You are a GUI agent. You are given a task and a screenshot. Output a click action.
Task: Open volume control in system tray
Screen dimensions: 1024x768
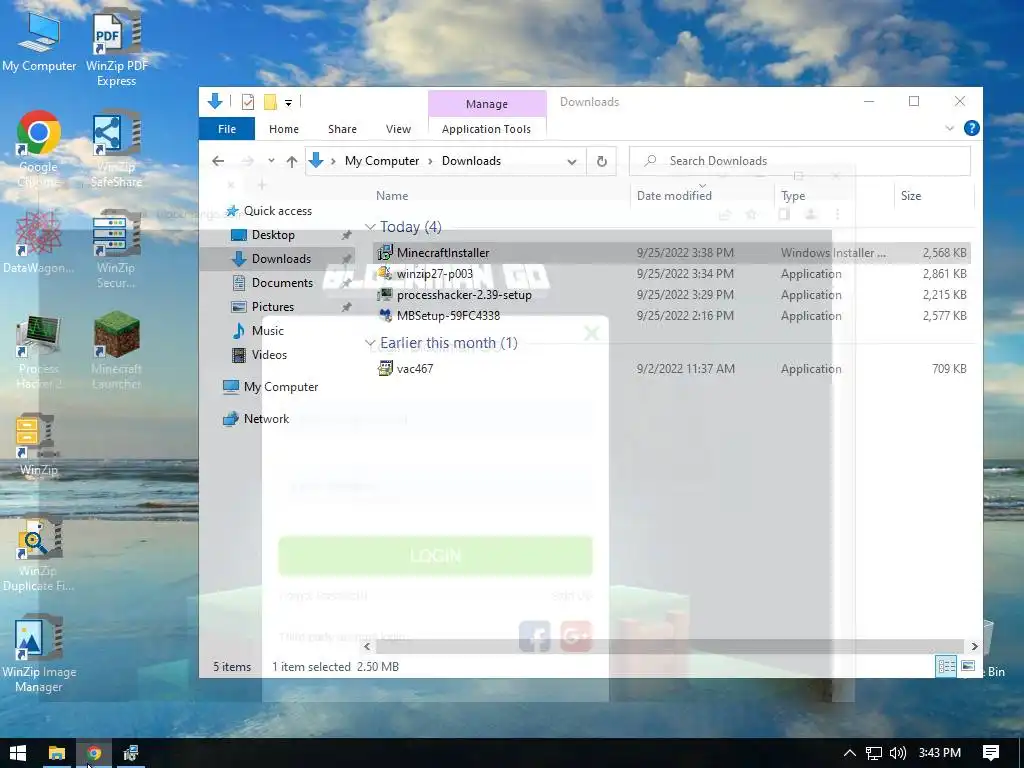(898, 753)
